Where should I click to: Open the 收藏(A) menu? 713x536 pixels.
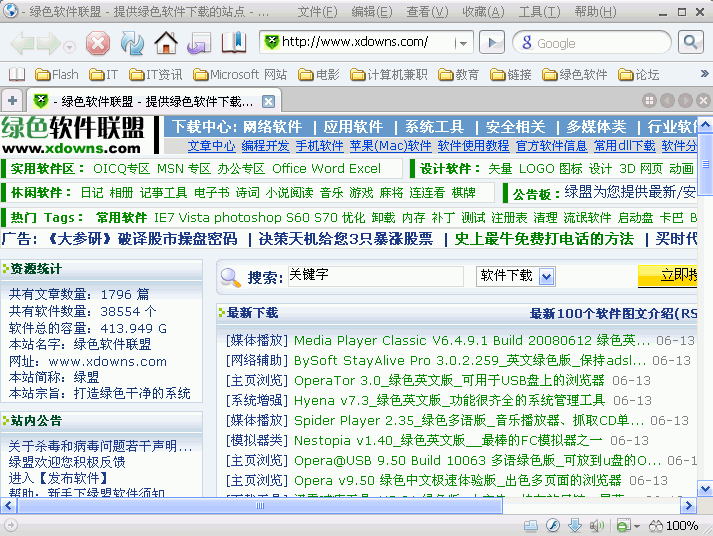click(x=483, y=12)
